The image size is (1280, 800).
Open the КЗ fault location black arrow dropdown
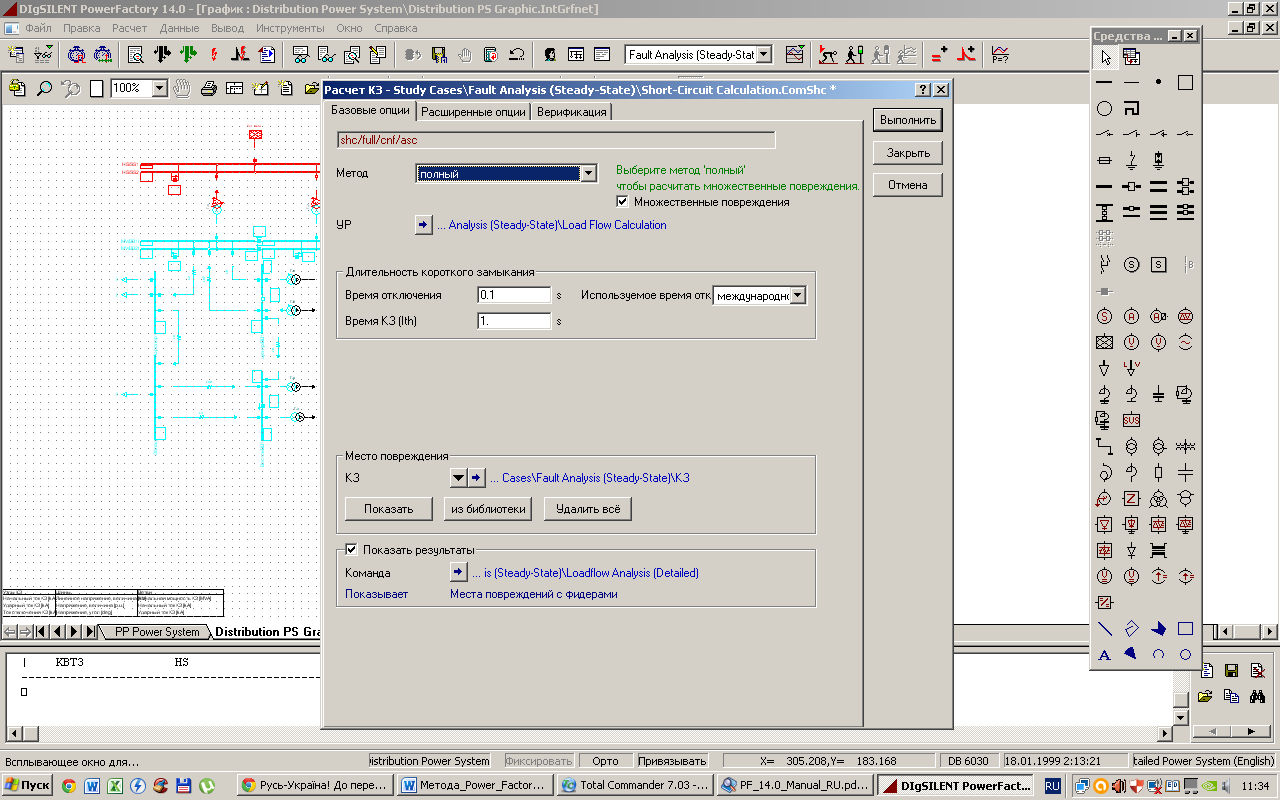[458, 478]
